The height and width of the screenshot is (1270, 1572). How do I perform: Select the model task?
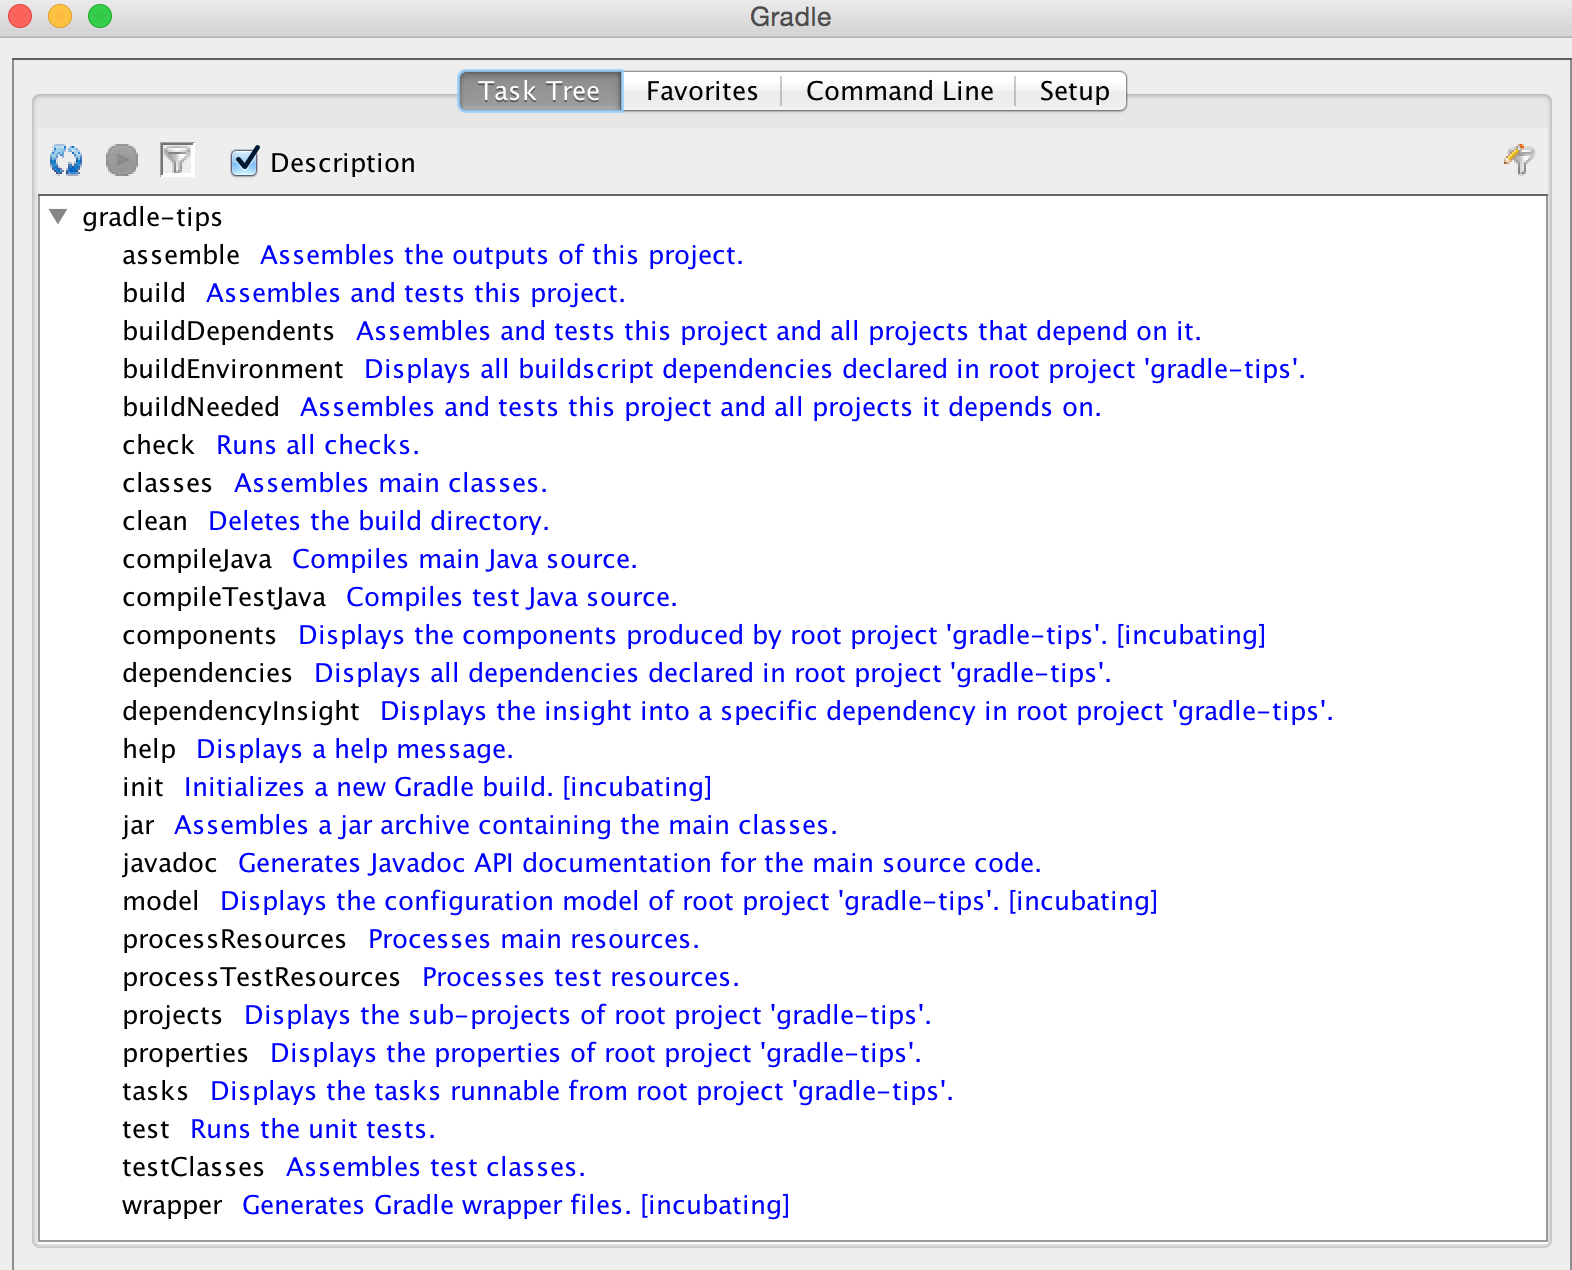pos(639,901)
